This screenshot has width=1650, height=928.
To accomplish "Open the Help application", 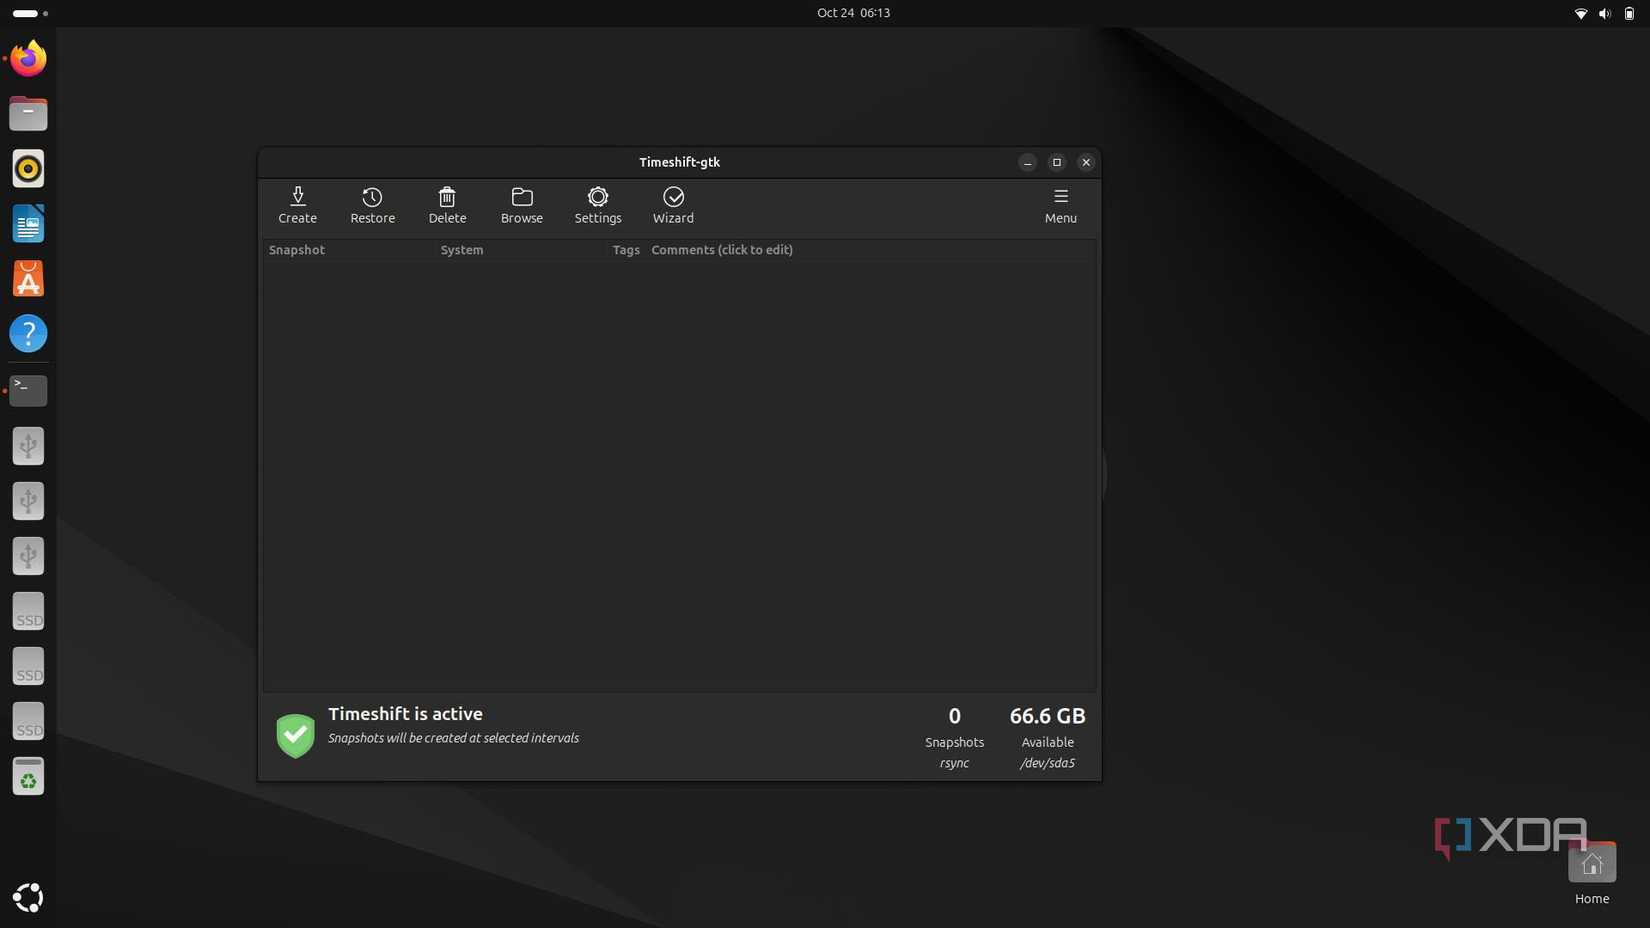I will coord(28,333).
